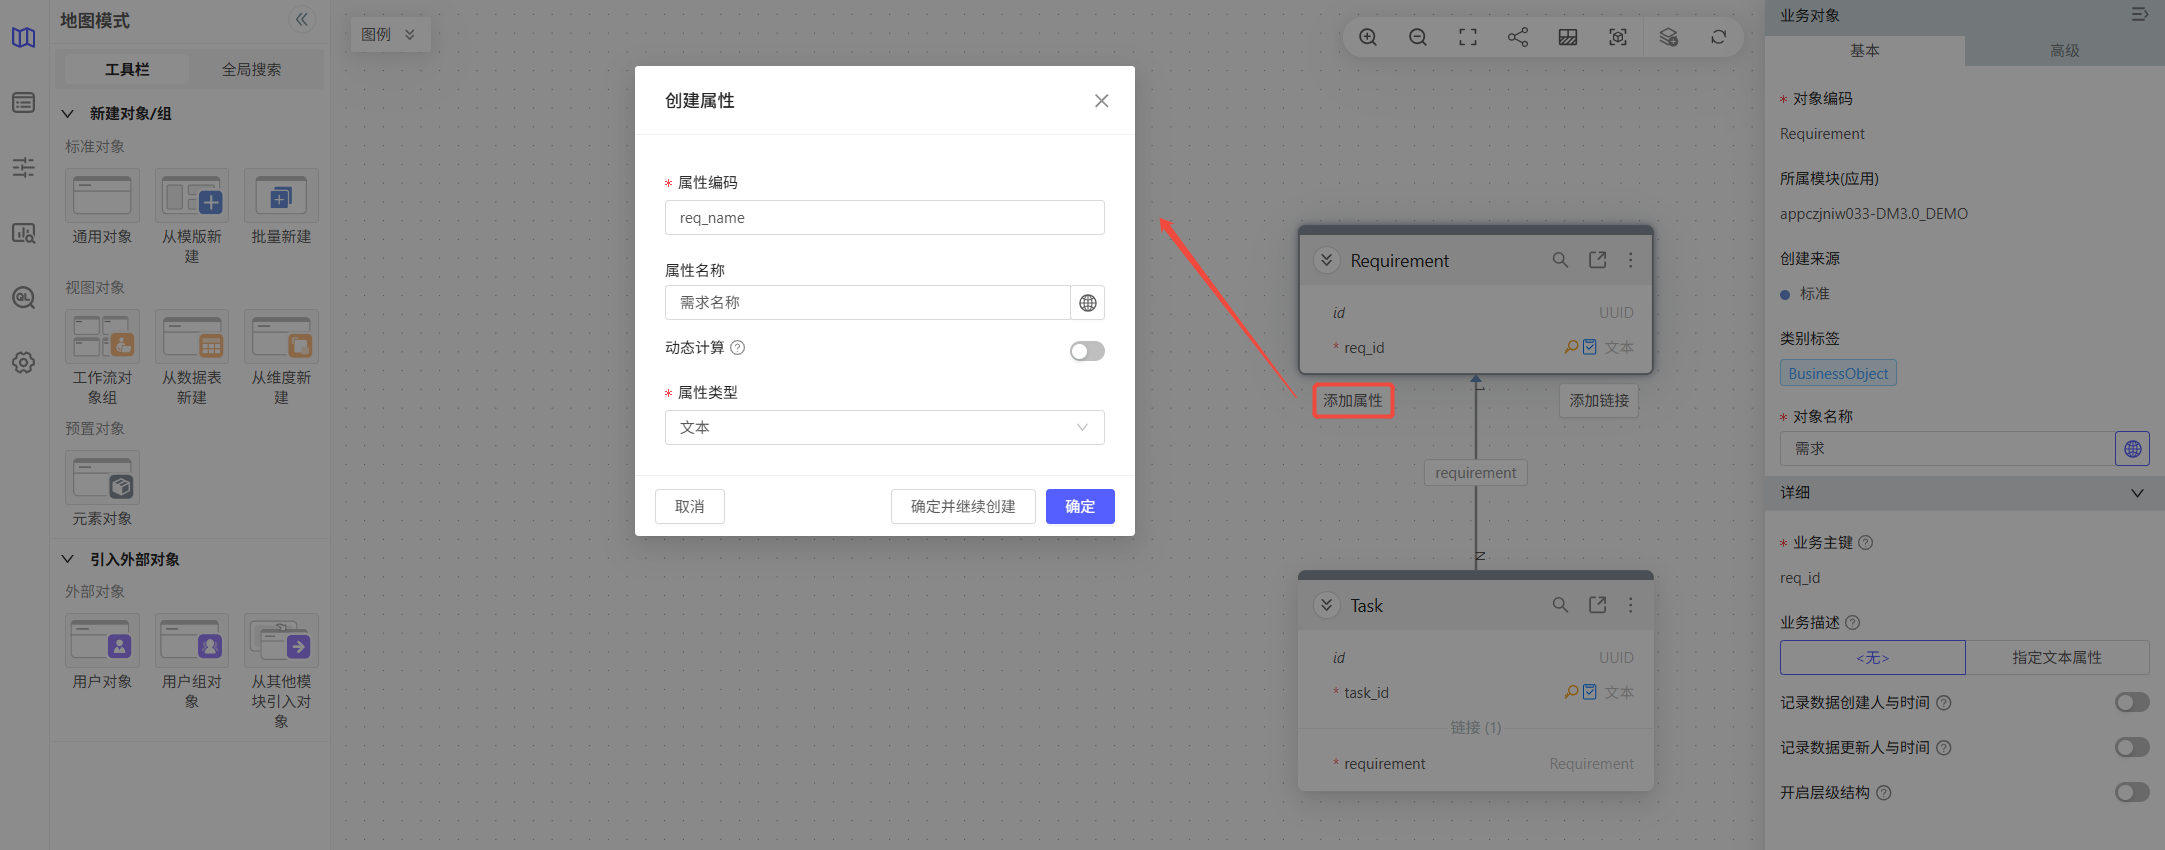Select the 通用对象 object icon
Screen dimensions: 2165x850
[102, 196]
